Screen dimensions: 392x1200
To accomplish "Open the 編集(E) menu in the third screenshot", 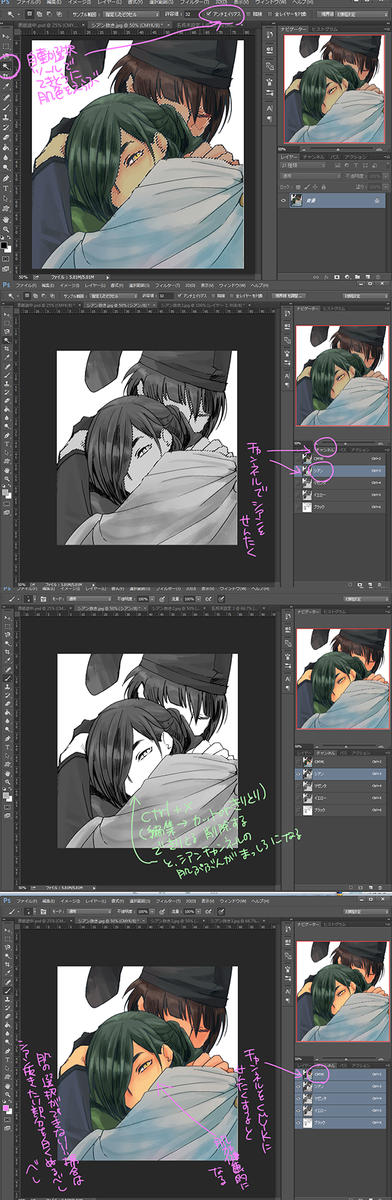I will coord(47,588).
